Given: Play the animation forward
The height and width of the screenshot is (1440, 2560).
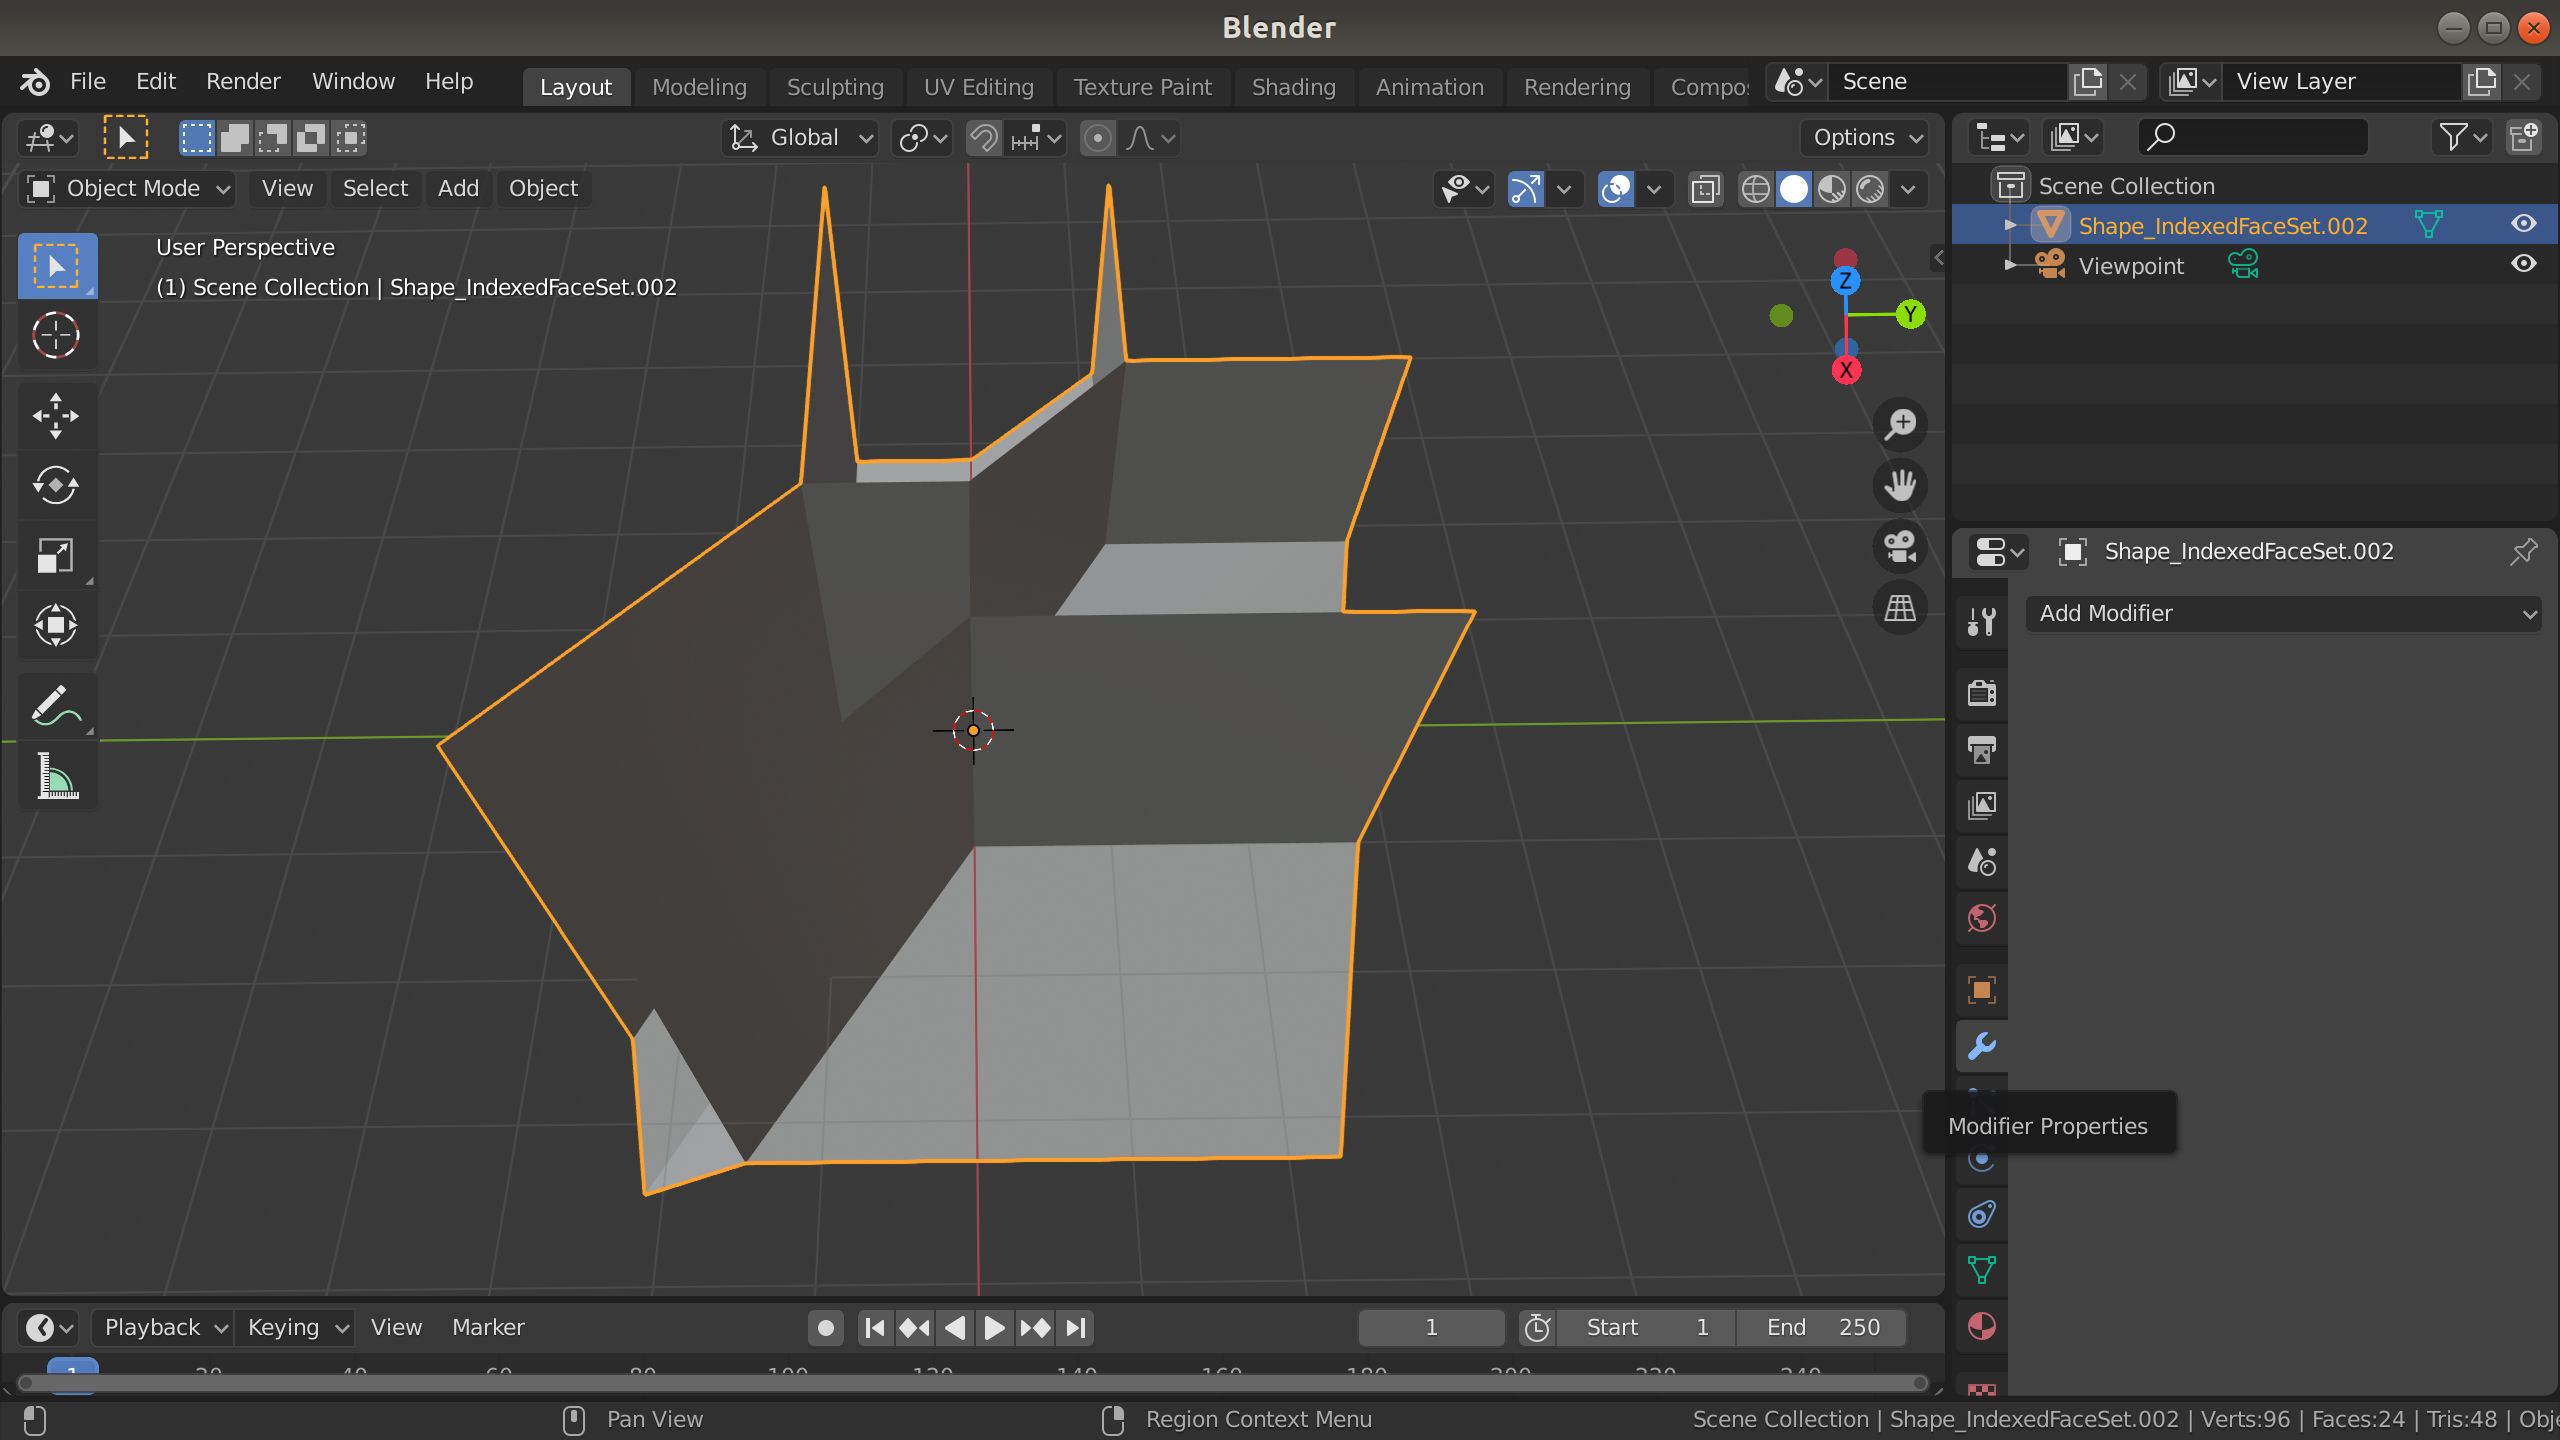Looking at the screenshot, I should click(994, 1328).
